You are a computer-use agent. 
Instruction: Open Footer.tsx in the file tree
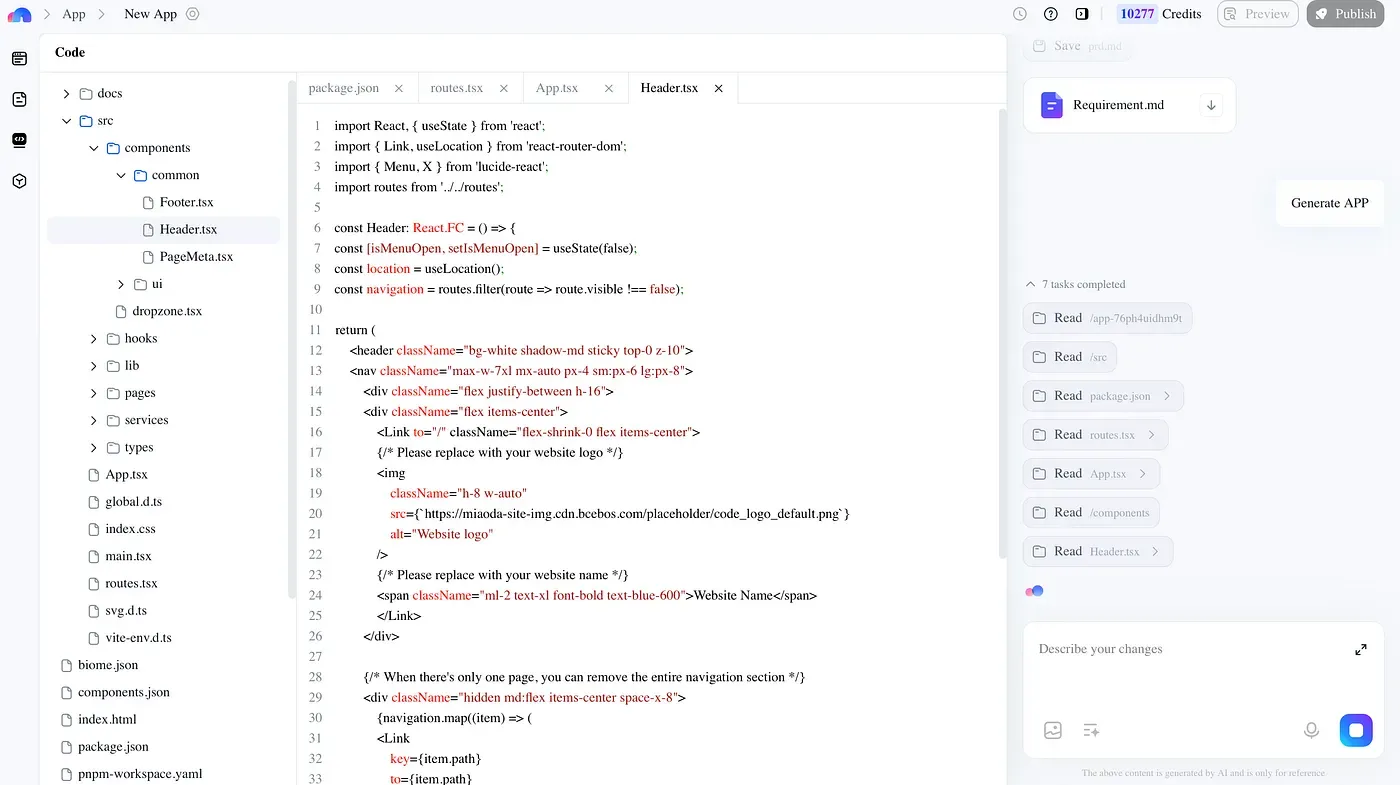pyautogui.click(x=186, y=202)
